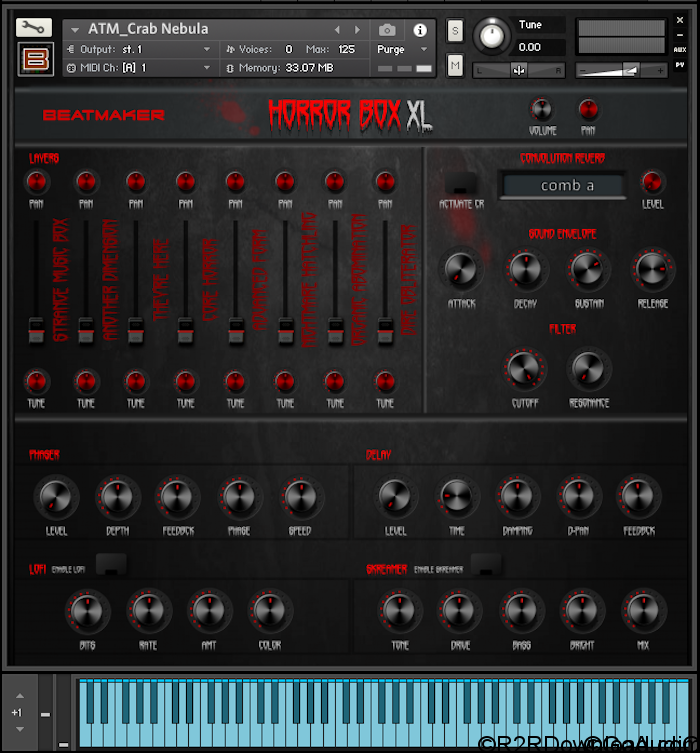Click the LOFI Amt knob
This screenshot has height=753, width=700.
pyautogui.click(x=209, y=611)
